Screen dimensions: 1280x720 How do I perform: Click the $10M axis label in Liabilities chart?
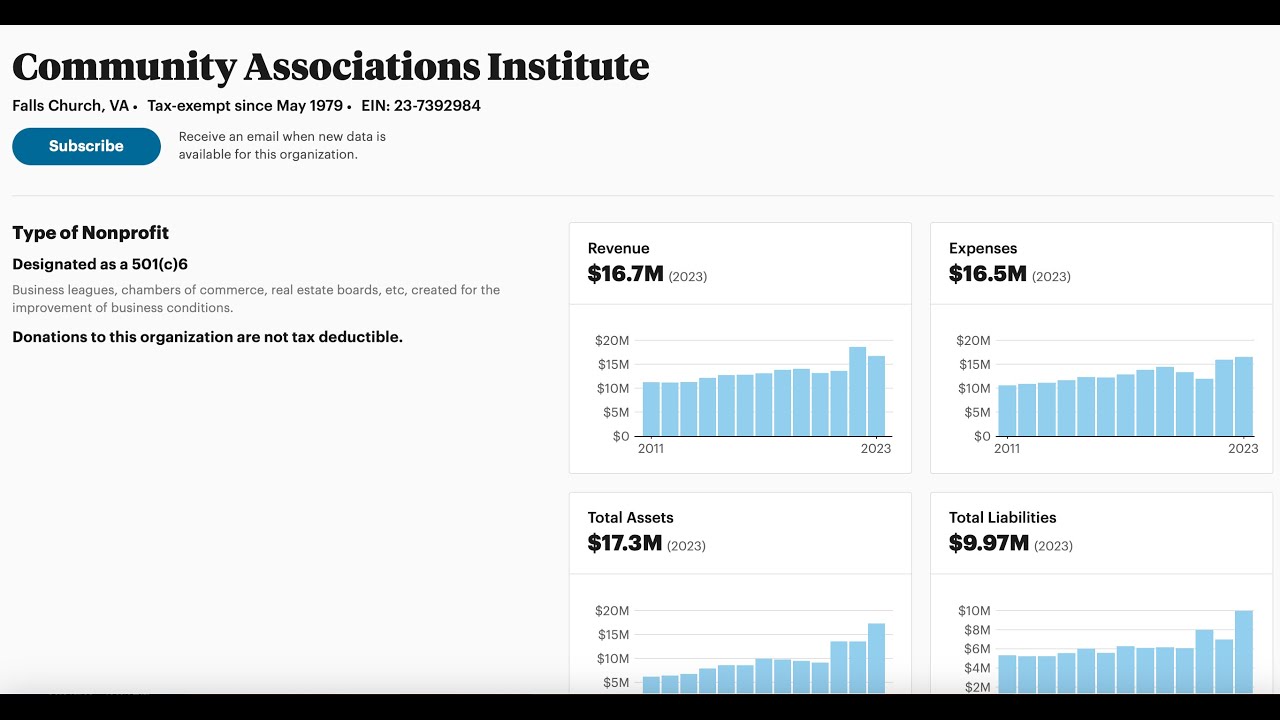[x=974, y=611]
